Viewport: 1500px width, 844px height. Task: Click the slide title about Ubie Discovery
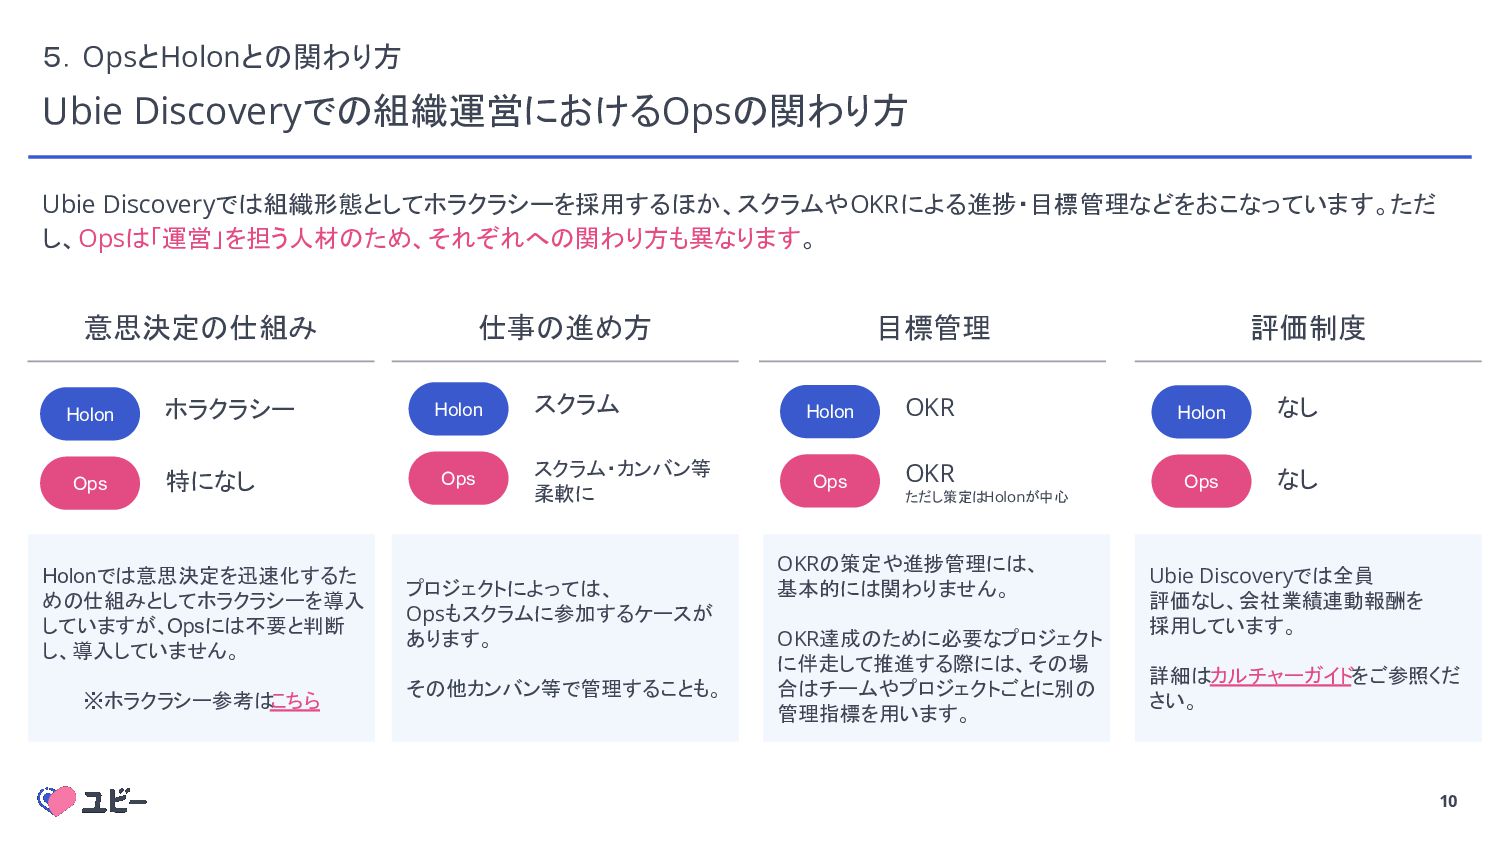(474, 111)
